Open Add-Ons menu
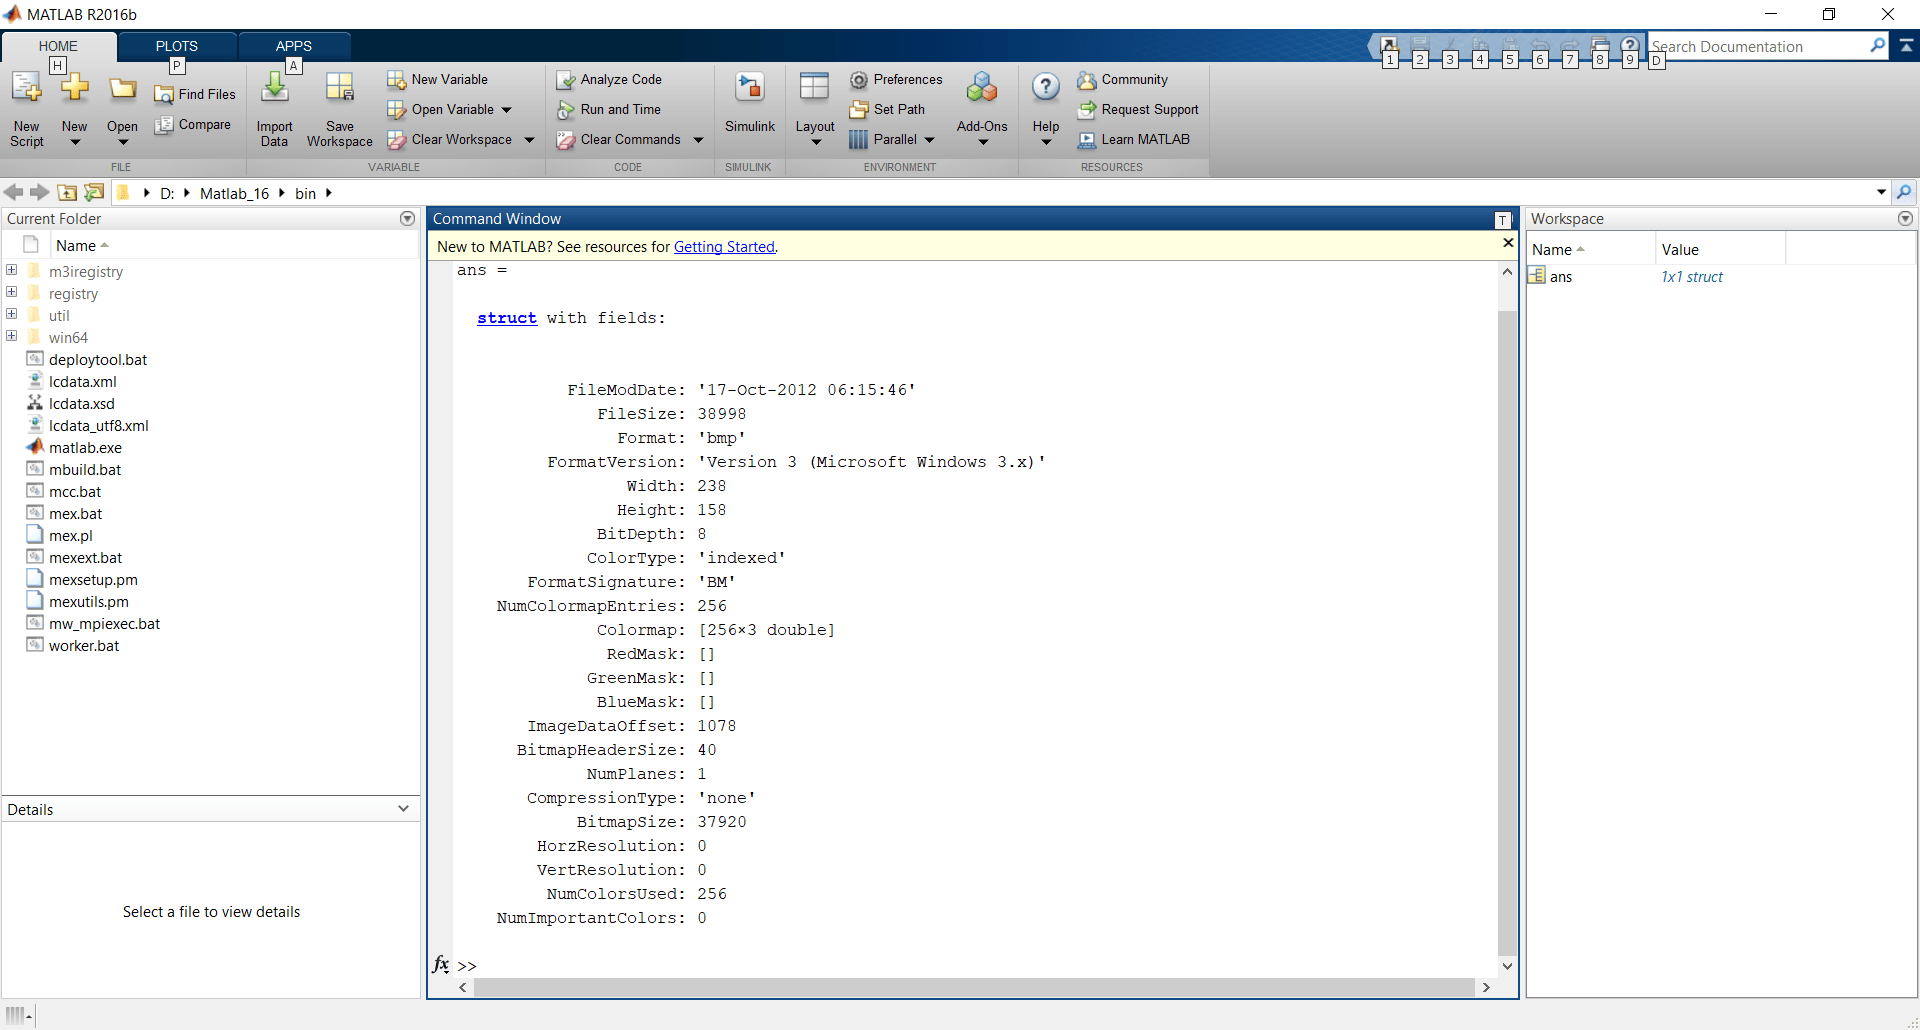The image size is (1920, 1030). point(982,110)
